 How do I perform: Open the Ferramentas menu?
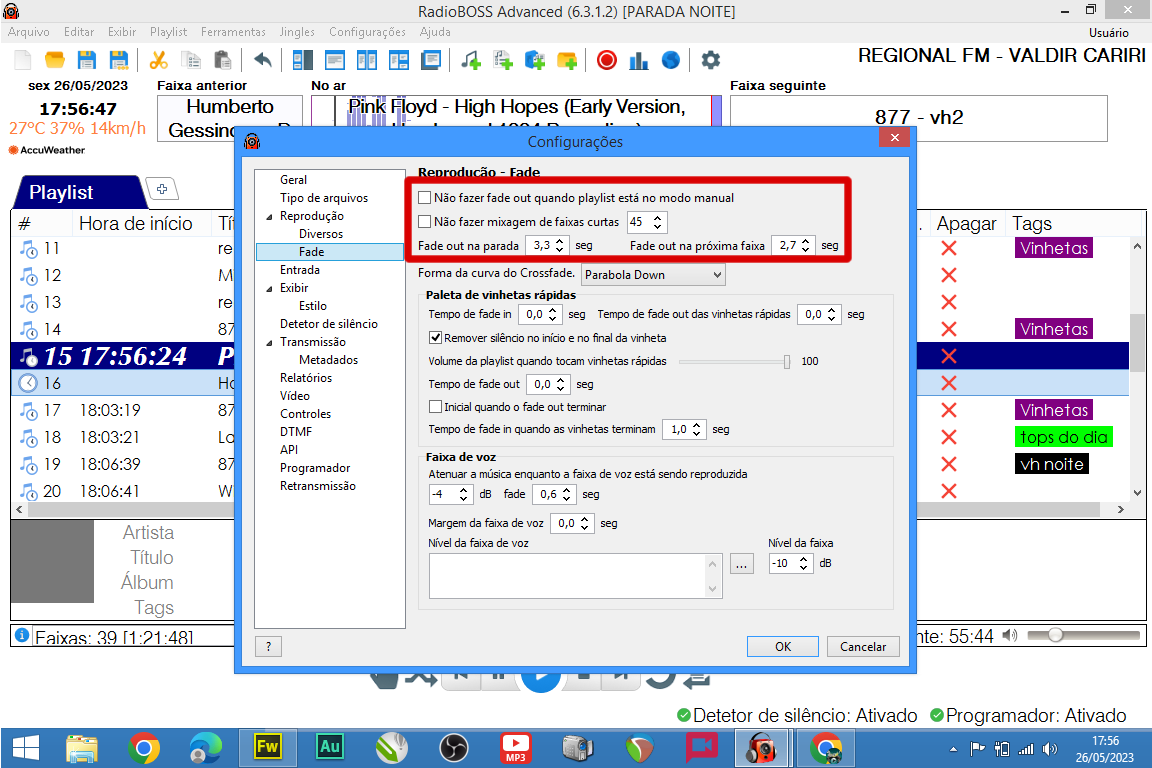234,32
